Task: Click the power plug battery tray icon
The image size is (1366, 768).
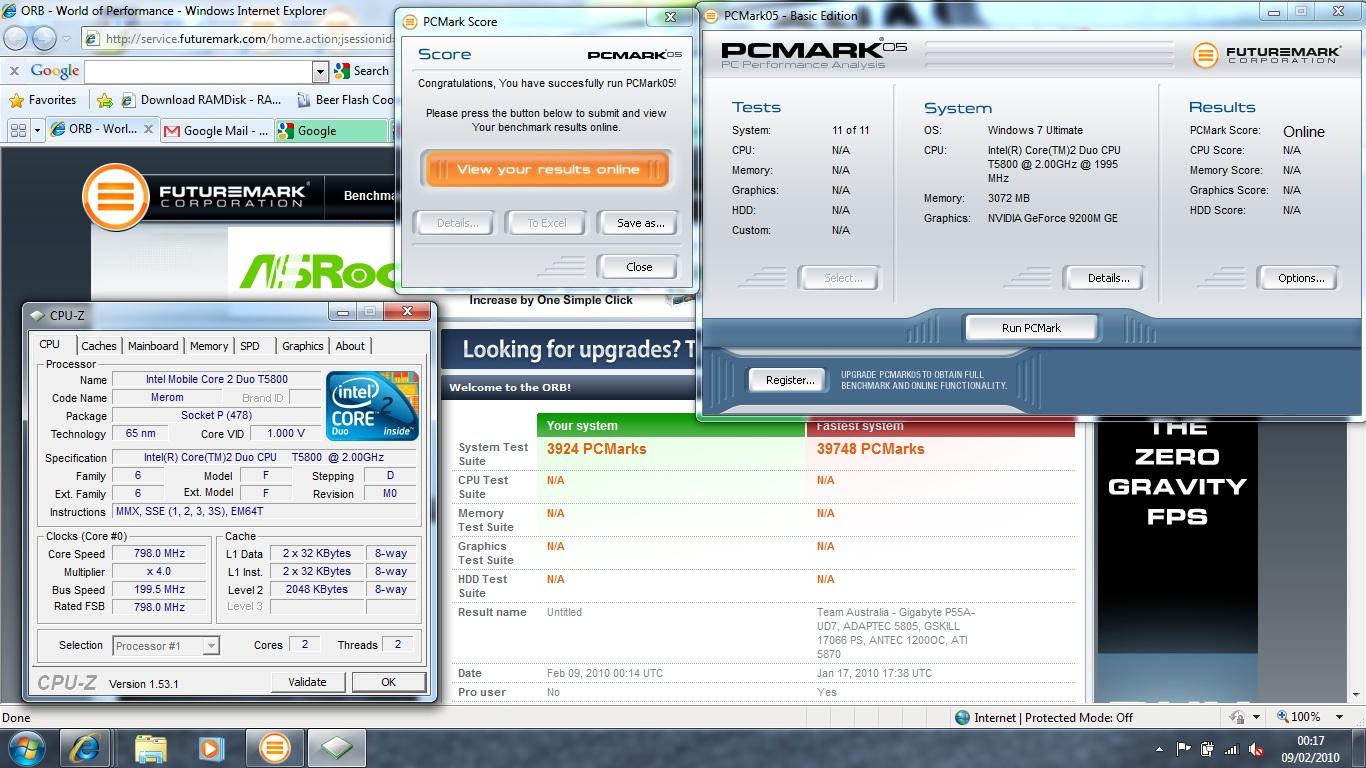Action: (1208, 748)
